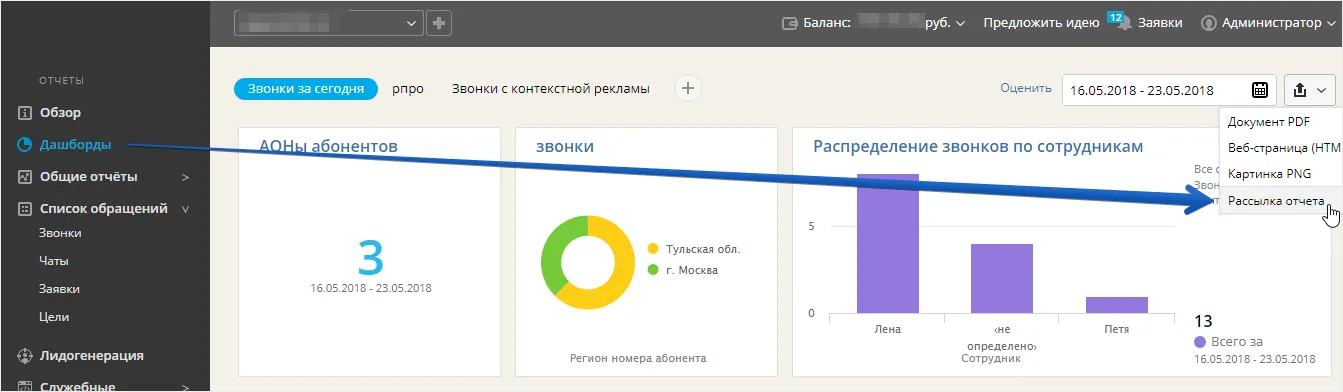Switch to Звонки с контекстной рекламы tab

(551, 88)
